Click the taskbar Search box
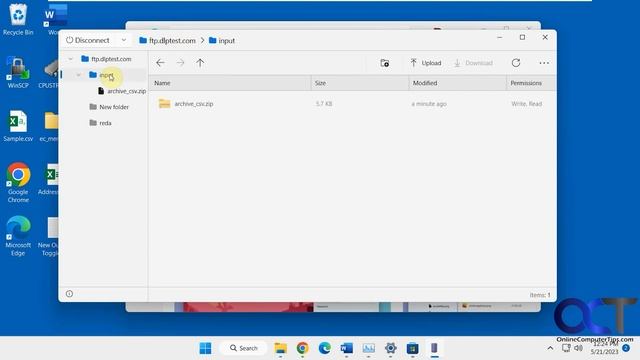Viewport: 640px width, 360px height. [243, 348]
